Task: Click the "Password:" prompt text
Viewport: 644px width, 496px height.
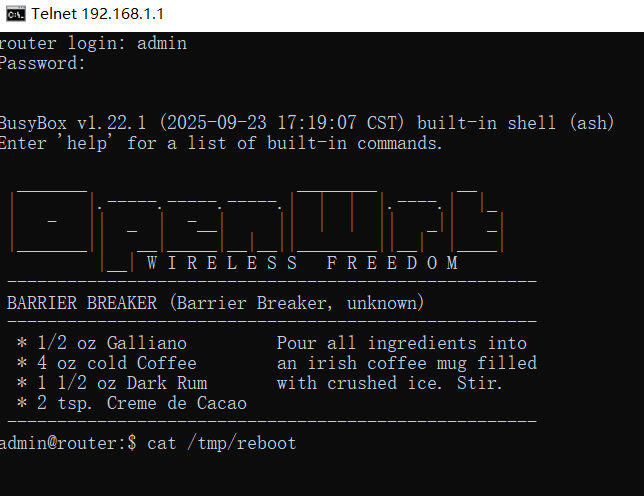Action: tap(43, 63)
